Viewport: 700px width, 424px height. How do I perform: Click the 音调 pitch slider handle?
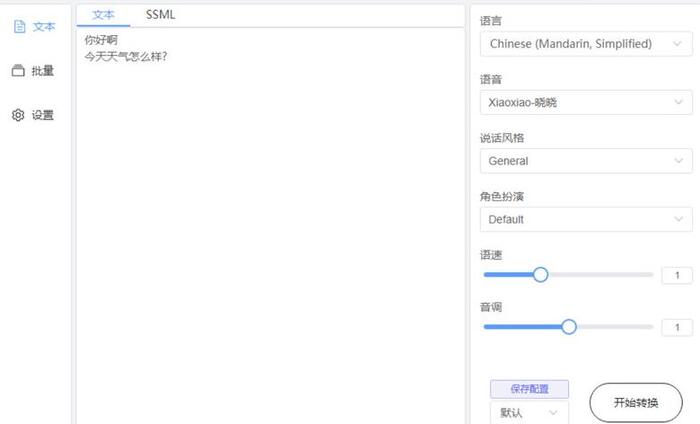pyautogui.click(x=569, y=327)
